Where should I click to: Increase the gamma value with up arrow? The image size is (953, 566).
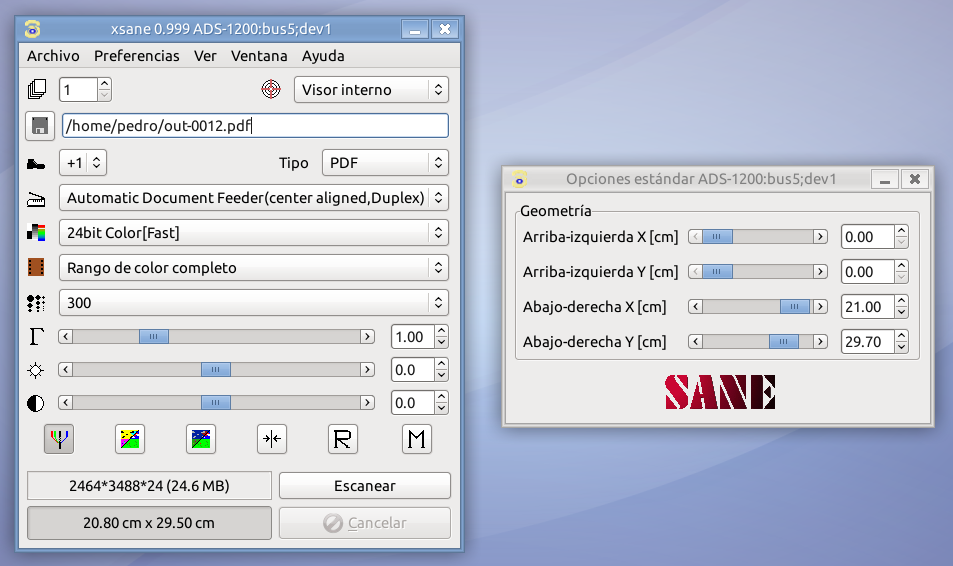441,331
